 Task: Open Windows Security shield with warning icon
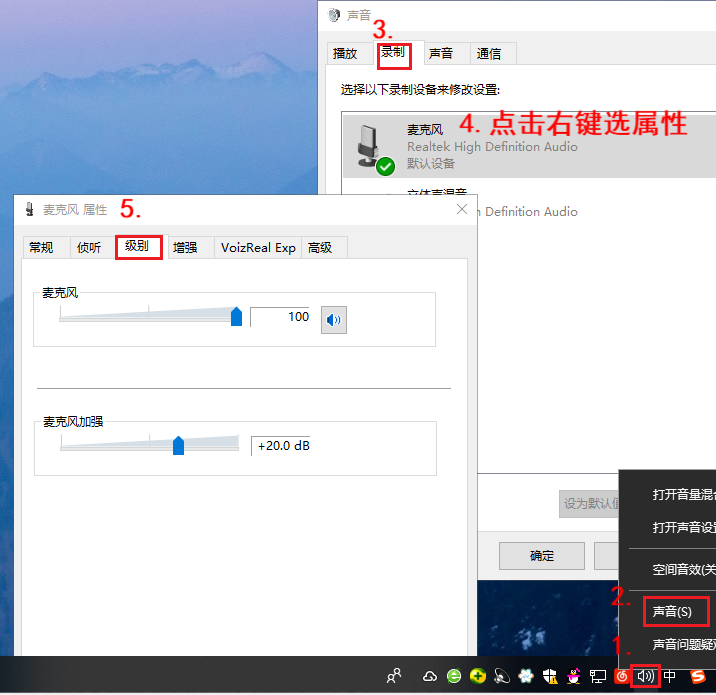pyautogui.click(x=550, y=676)
